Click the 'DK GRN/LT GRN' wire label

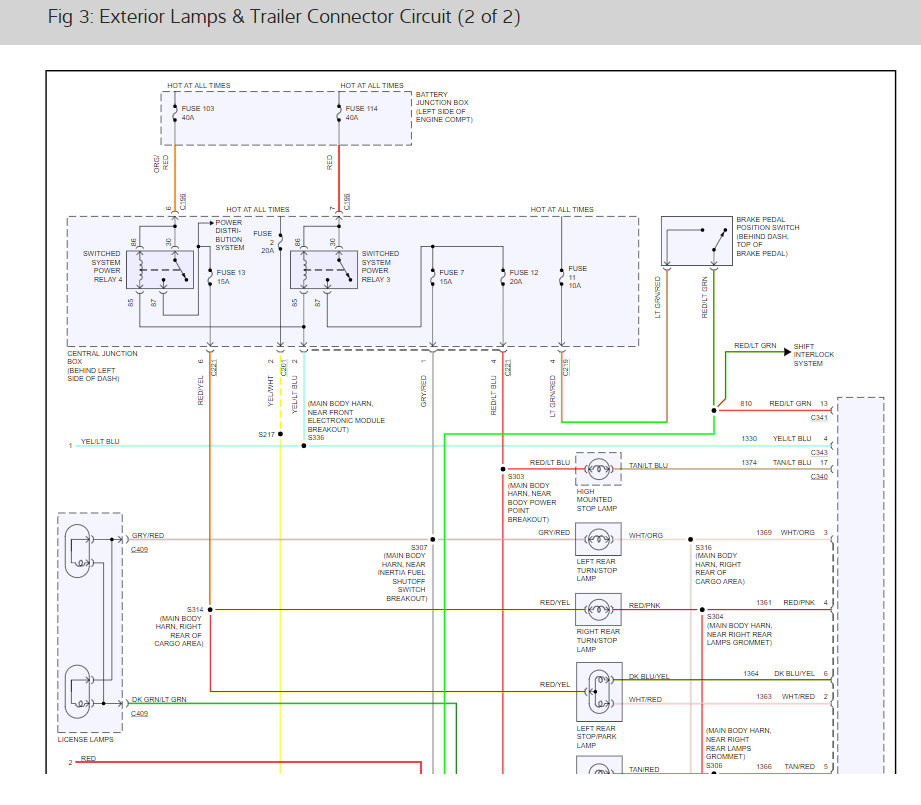159,699
